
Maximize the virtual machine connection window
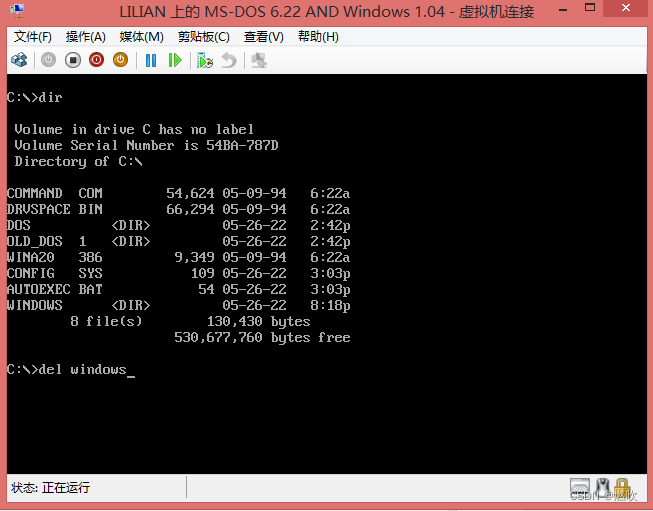[x=590, y=7]
